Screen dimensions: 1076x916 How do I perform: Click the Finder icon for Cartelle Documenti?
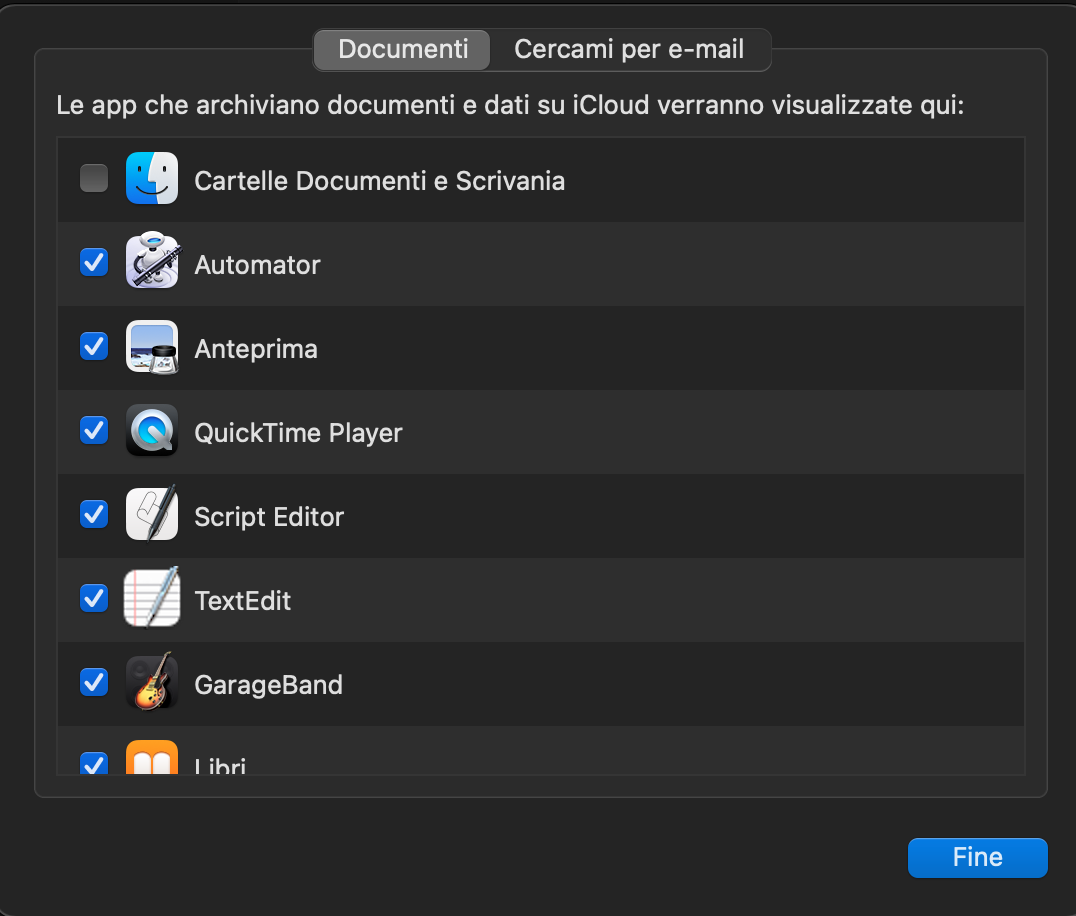pyautogui.click(x=152, y=178)
